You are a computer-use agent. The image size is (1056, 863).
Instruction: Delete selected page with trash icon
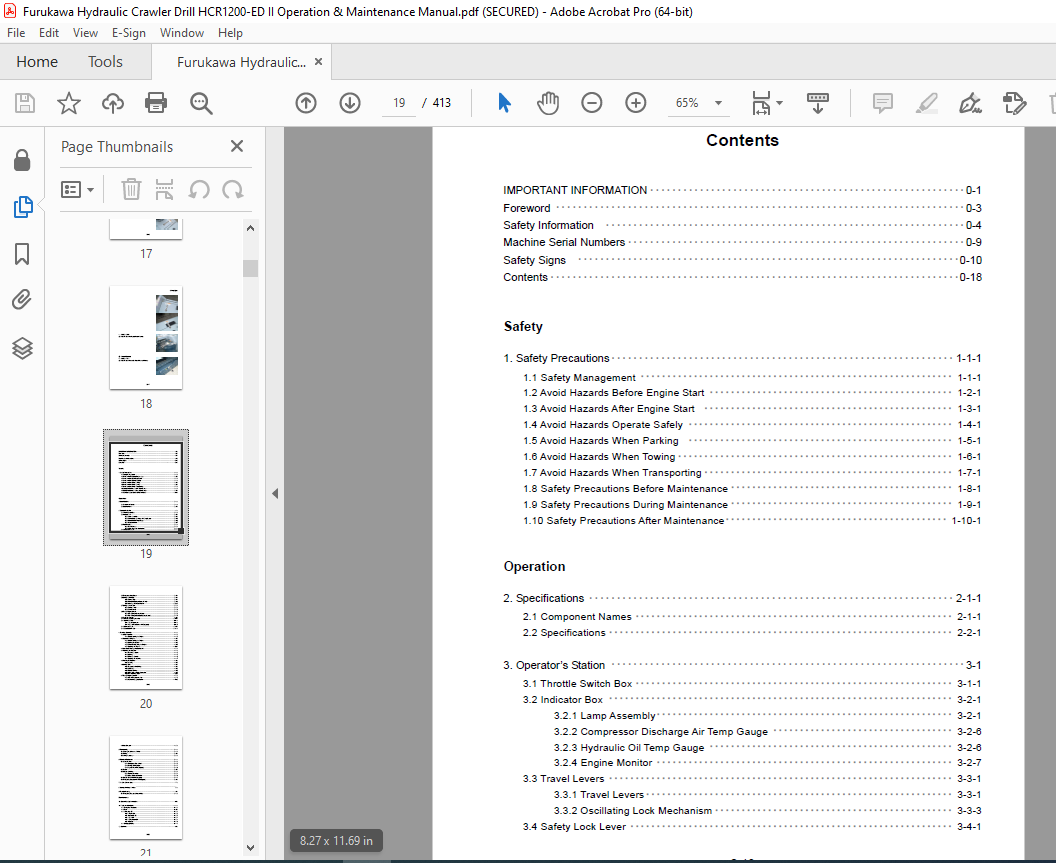tap(131, 189)
